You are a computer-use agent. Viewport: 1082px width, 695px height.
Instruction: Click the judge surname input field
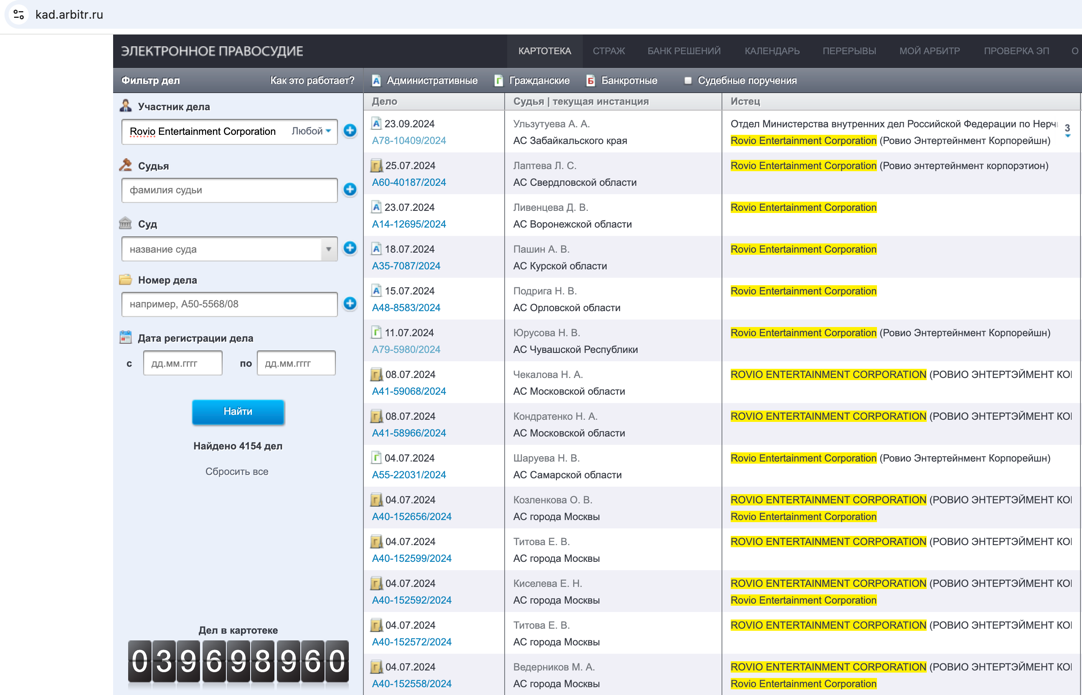pyautogui.click(x=229, y=190)
